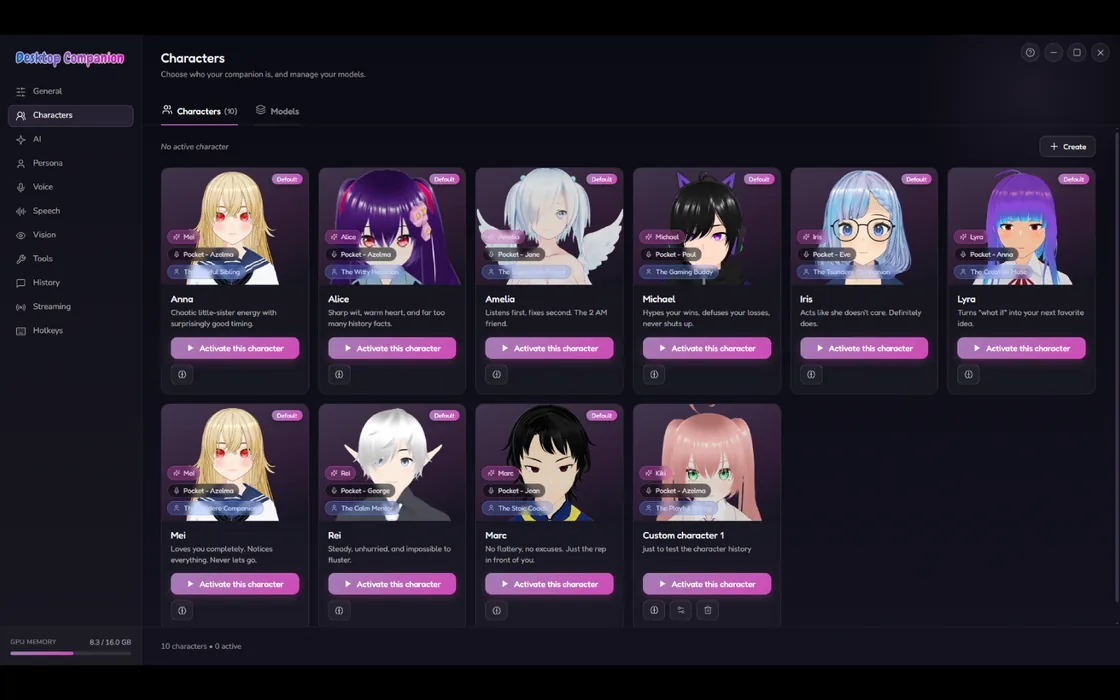Open the brain icon under Amelia
1120x700 pixels.
[x=496, y=374]
